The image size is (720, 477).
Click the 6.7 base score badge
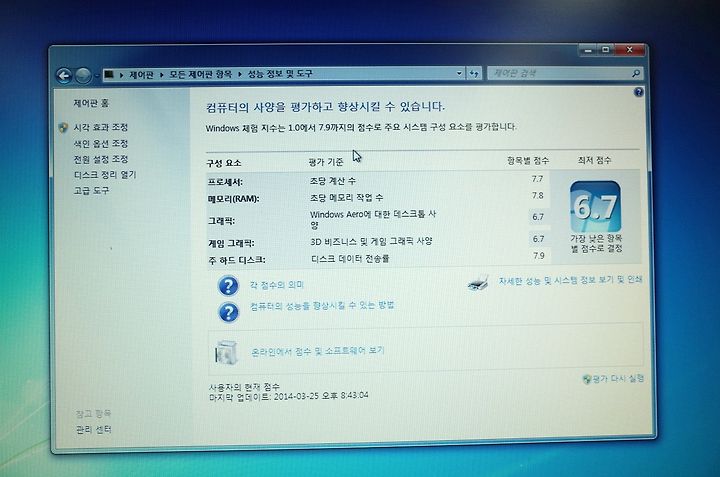tap(595, 207)
